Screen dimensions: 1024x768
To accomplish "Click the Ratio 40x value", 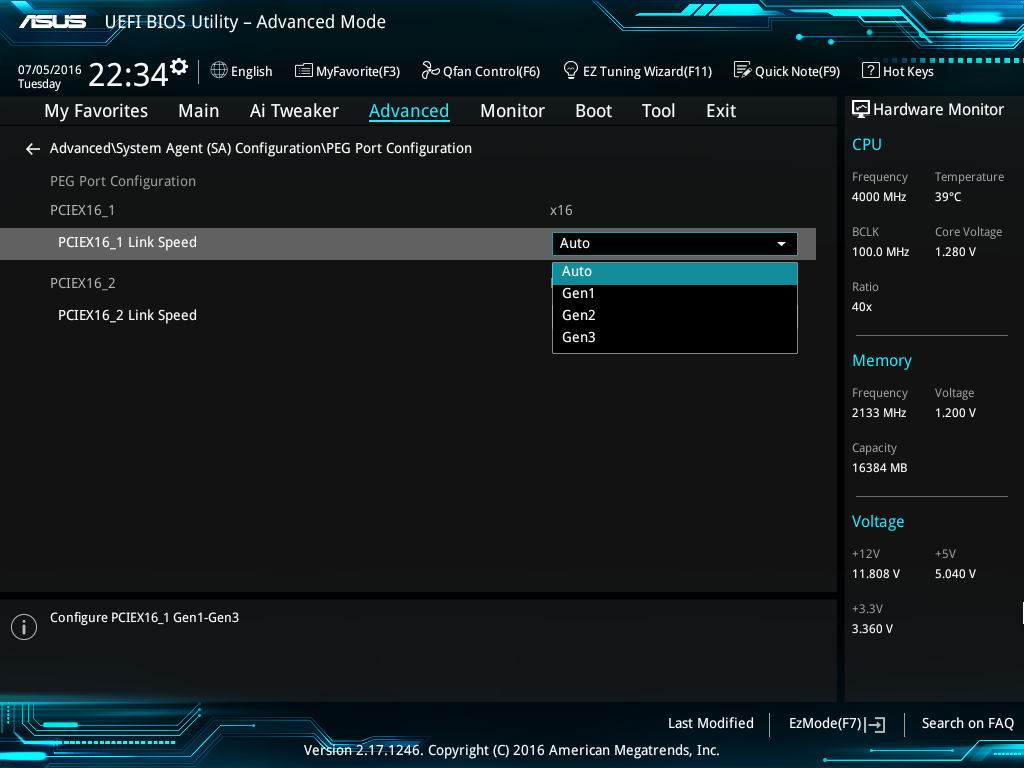I will (x=861, y=306).
